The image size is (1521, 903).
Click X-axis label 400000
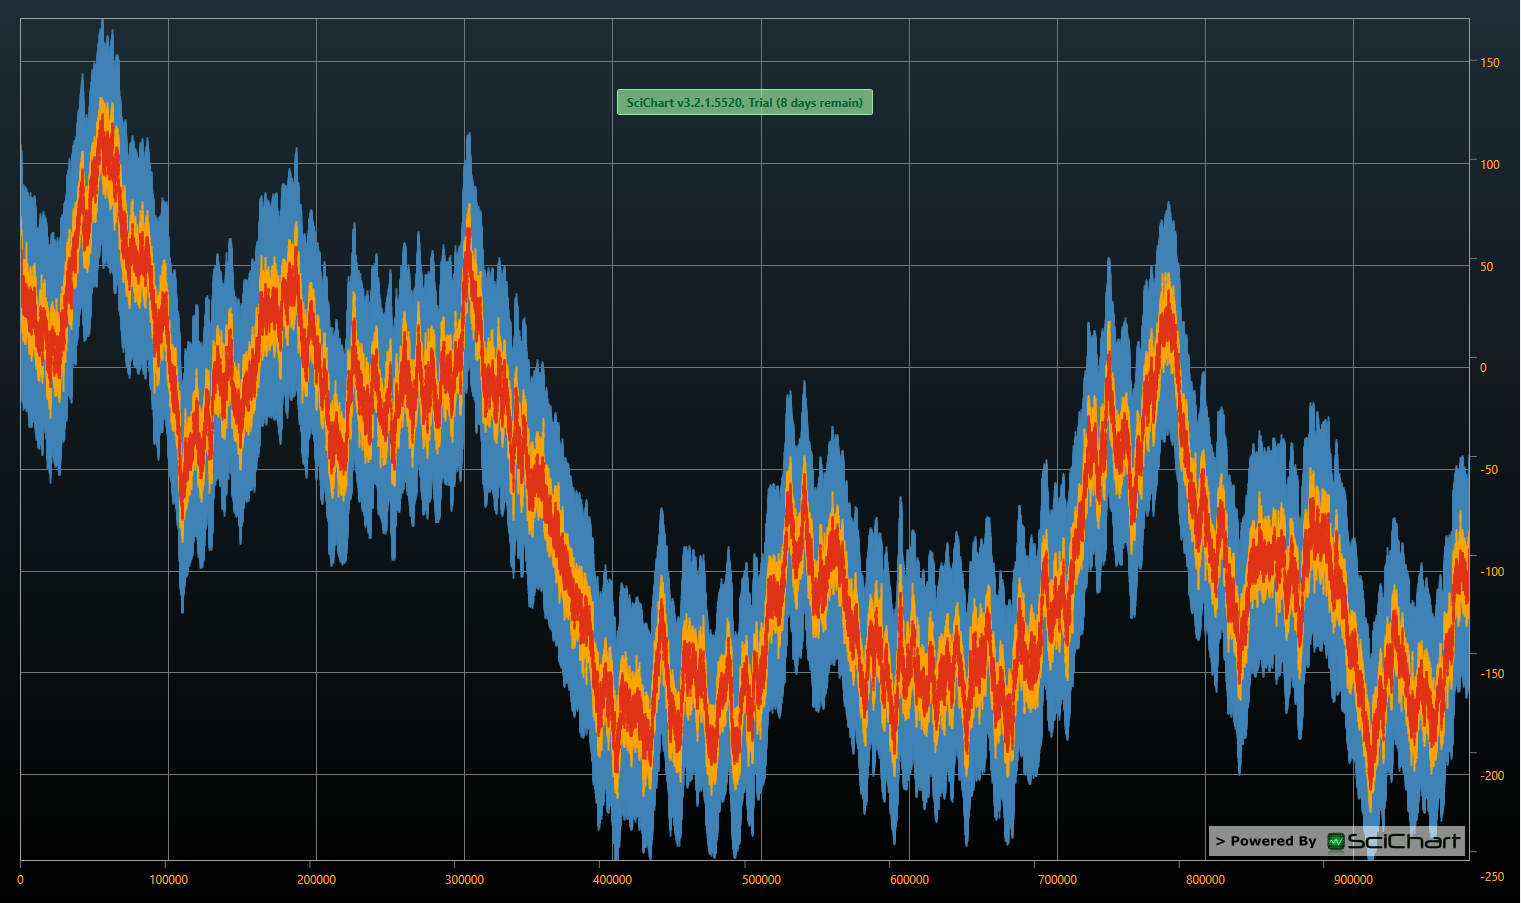coord(612,880)
